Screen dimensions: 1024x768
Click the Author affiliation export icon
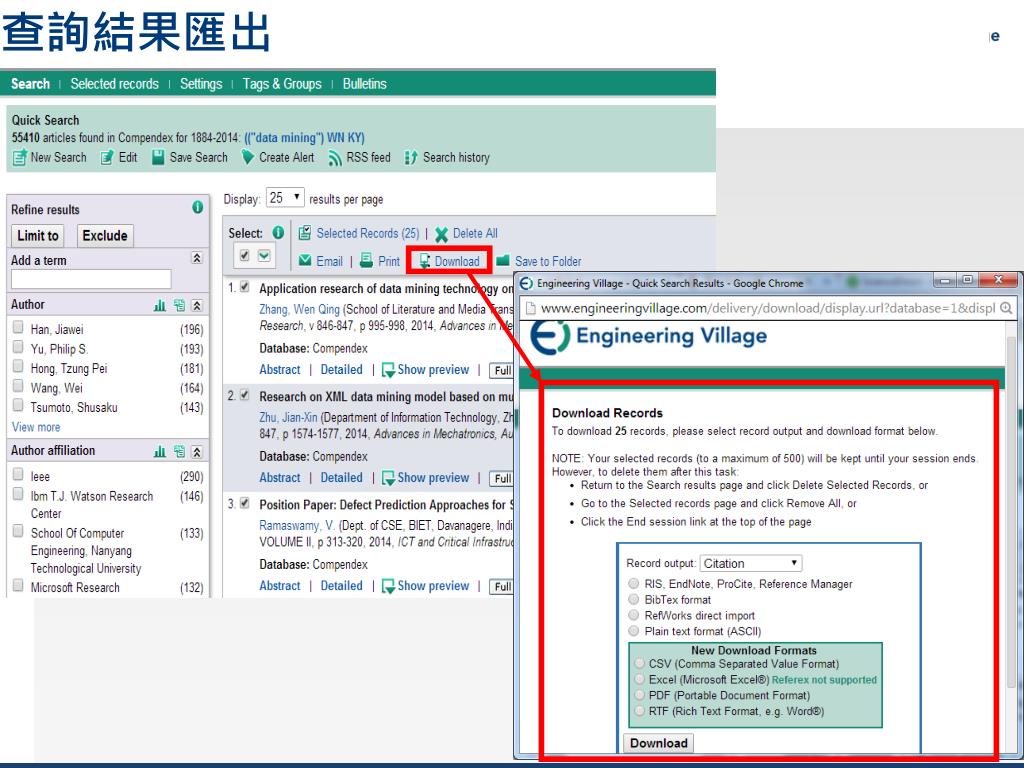tap(179, 451)
